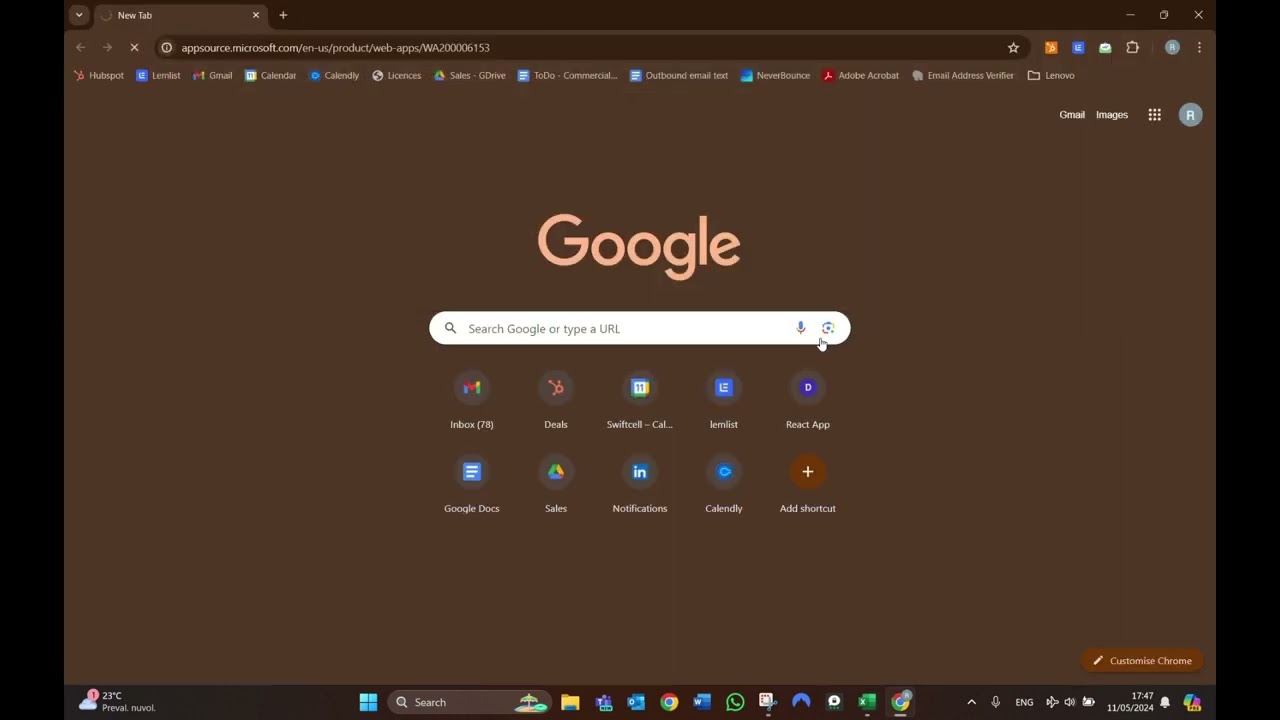Image resolution: width=1280 pixels, height=720 pixels.
Task: Open the clock and date flyout
Action: [x=1130, y=702]
